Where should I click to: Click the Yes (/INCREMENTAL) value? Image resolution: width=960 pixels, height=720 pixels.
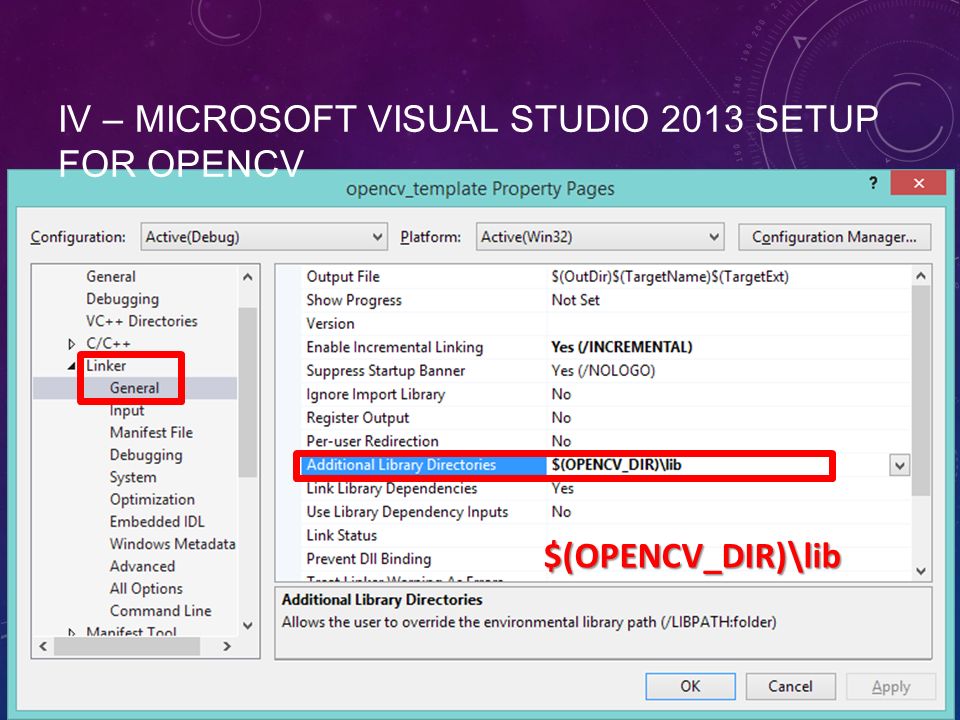(621, 347)
